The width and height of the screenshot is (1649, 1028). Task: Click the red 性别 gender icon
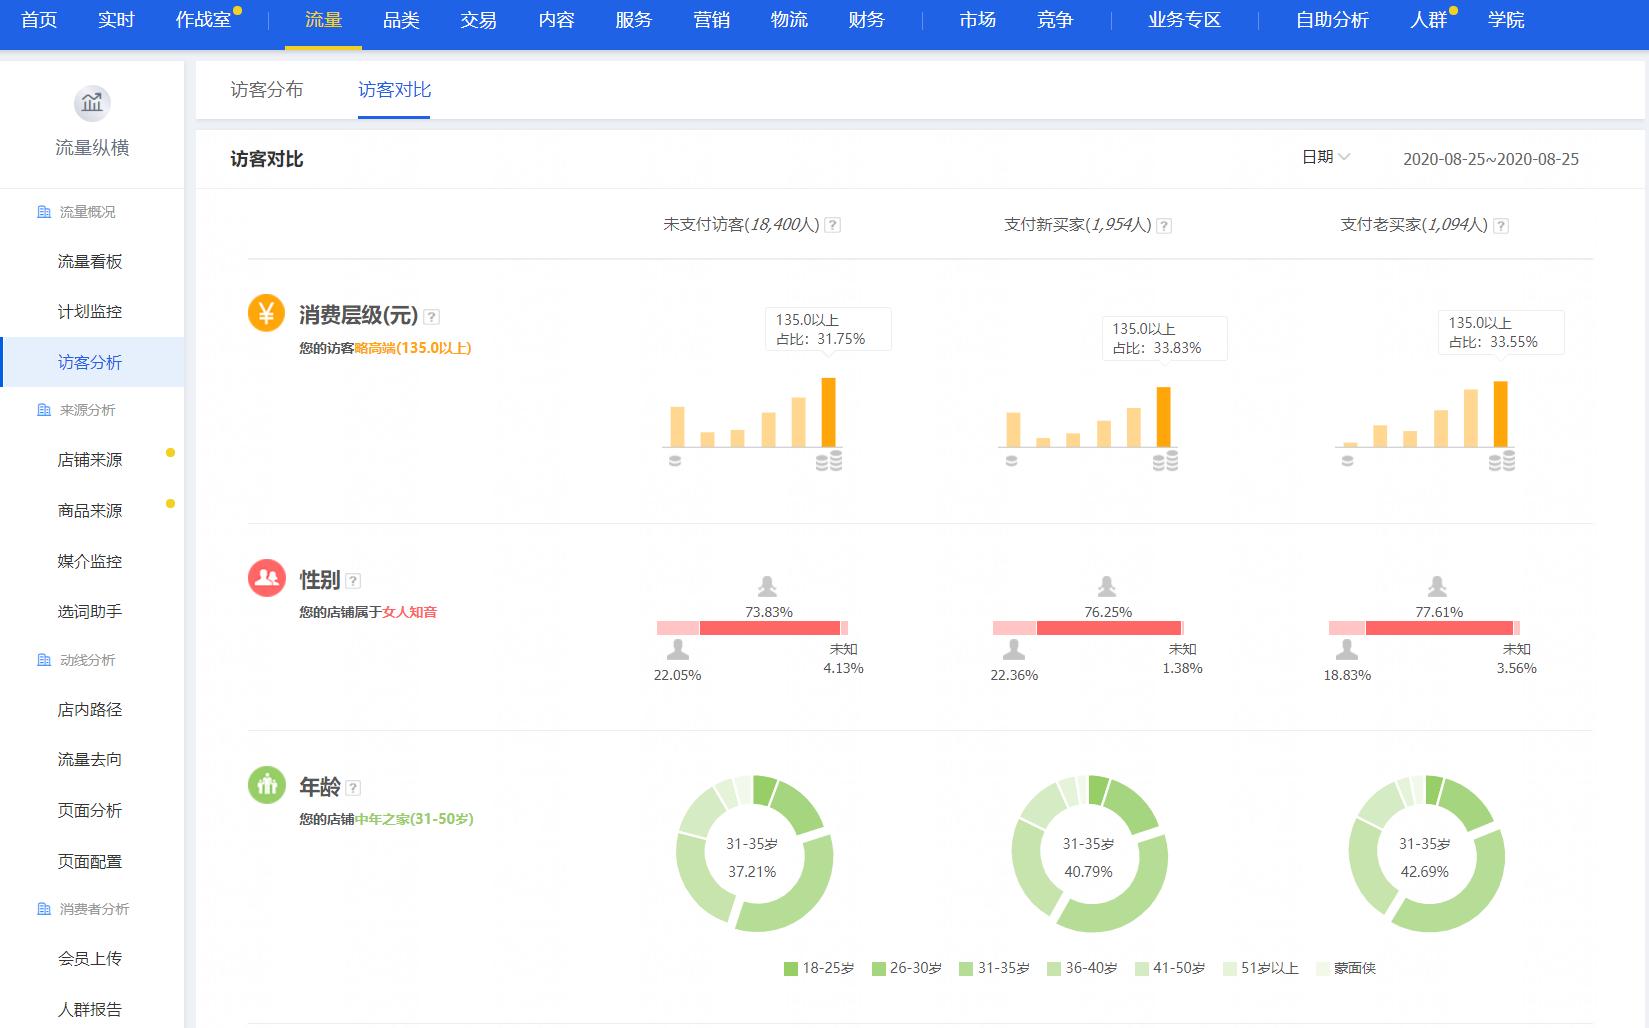[x=266, y=579]
